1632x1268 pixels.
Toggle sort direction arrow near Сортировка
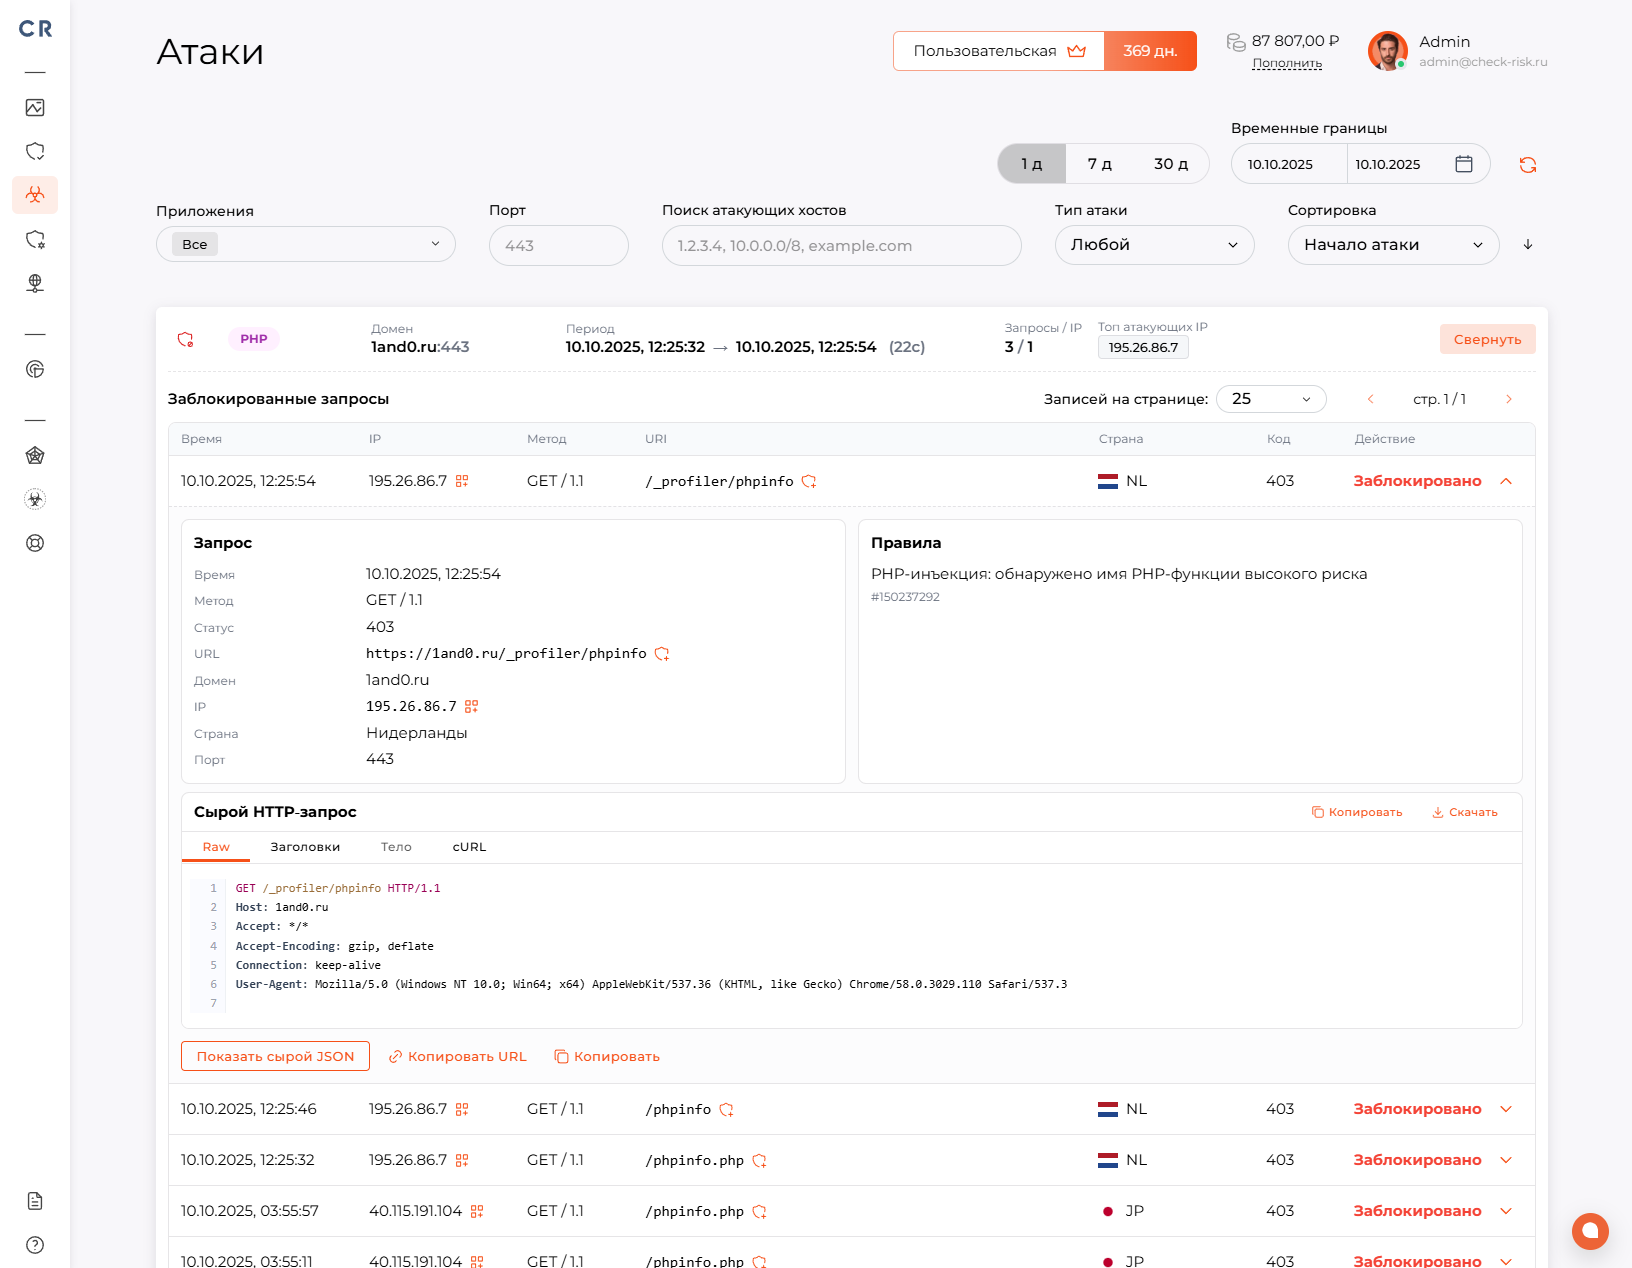coord(1527,244)
